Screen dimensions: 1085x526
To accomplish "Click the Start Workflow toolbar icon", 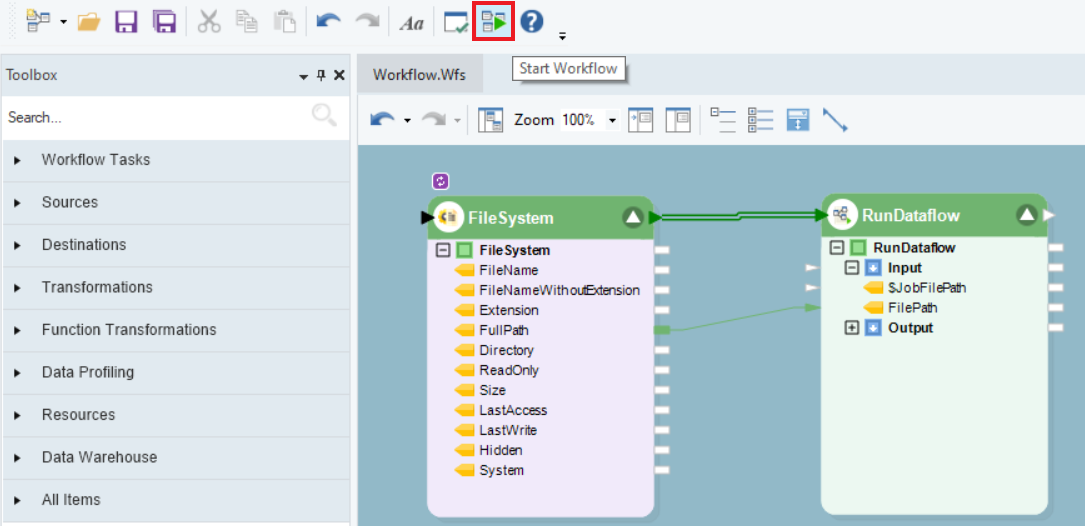I will (x=493, y=21).
